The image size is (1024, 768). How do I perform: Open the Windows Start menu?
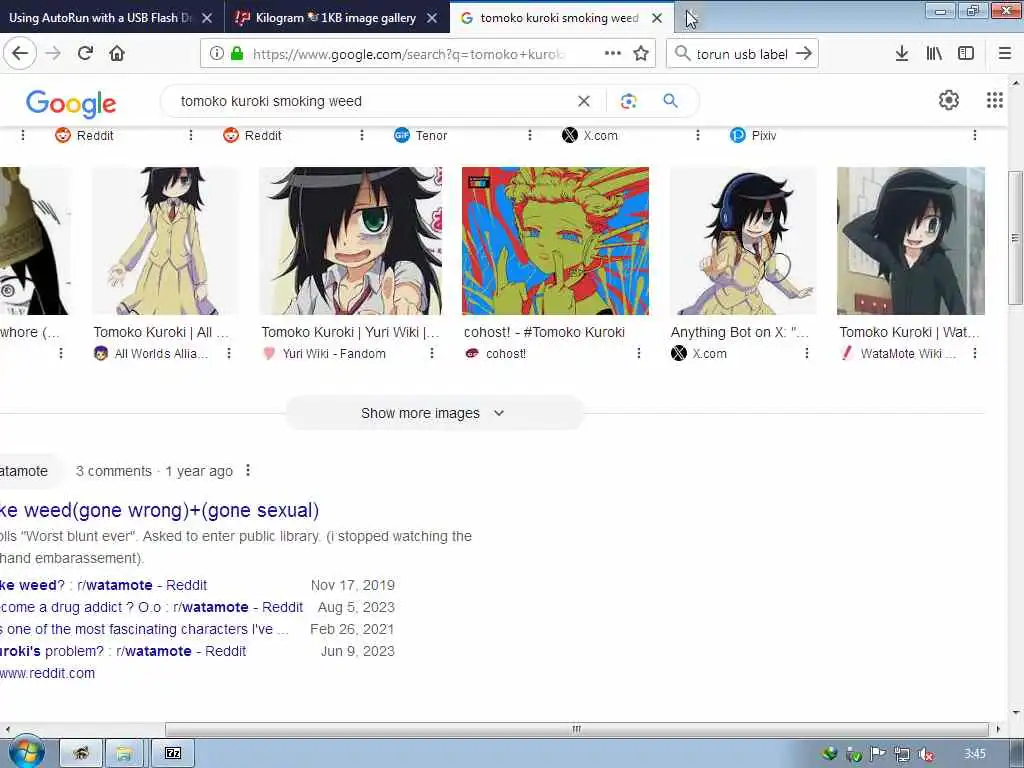pyautogui.click(x=25, y=753)
